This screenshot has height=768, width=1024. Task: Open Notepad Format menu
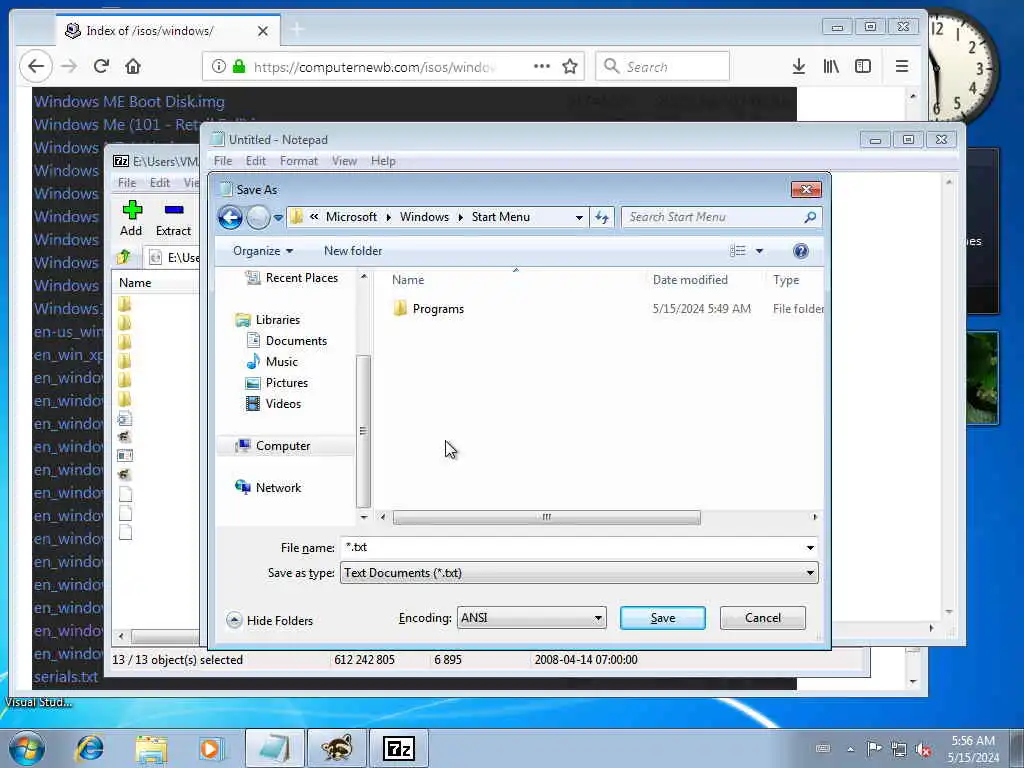pos(298,161)
